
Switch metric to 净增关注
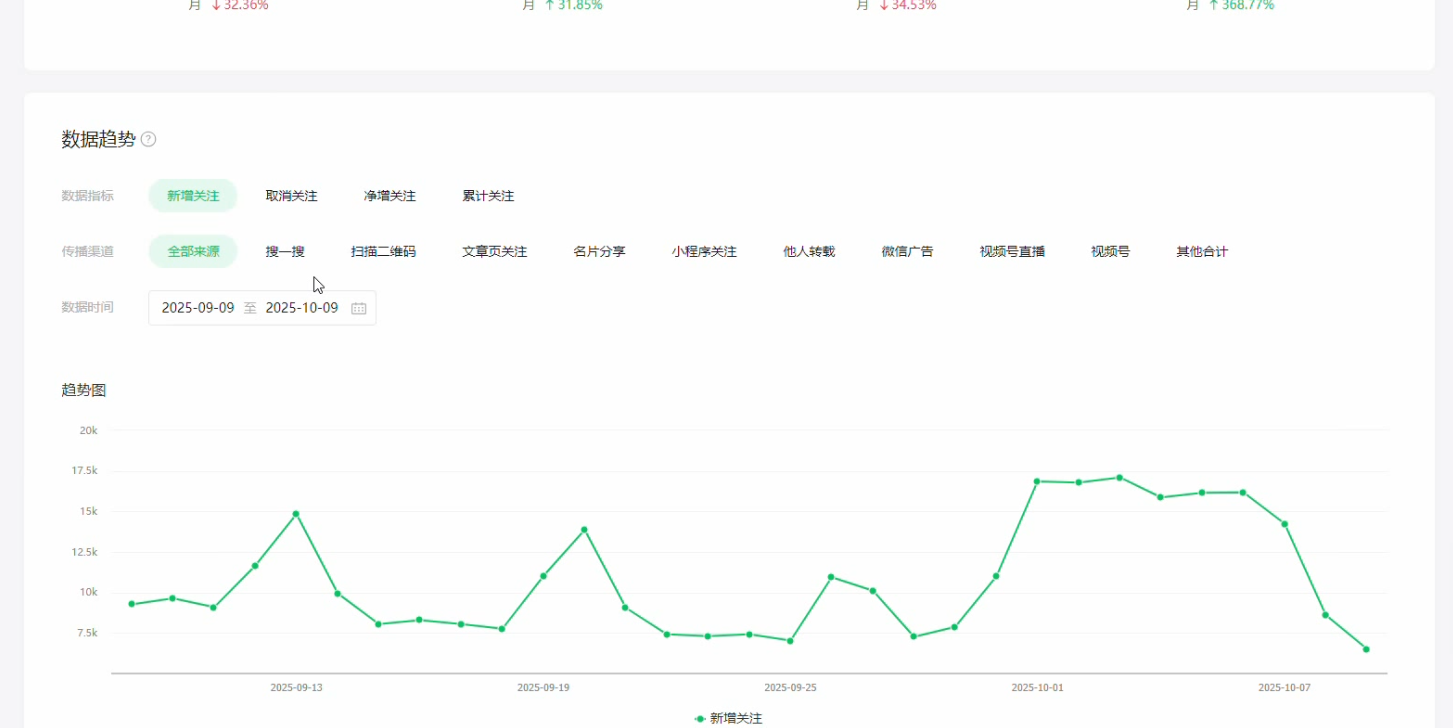[x=389, y=196]
